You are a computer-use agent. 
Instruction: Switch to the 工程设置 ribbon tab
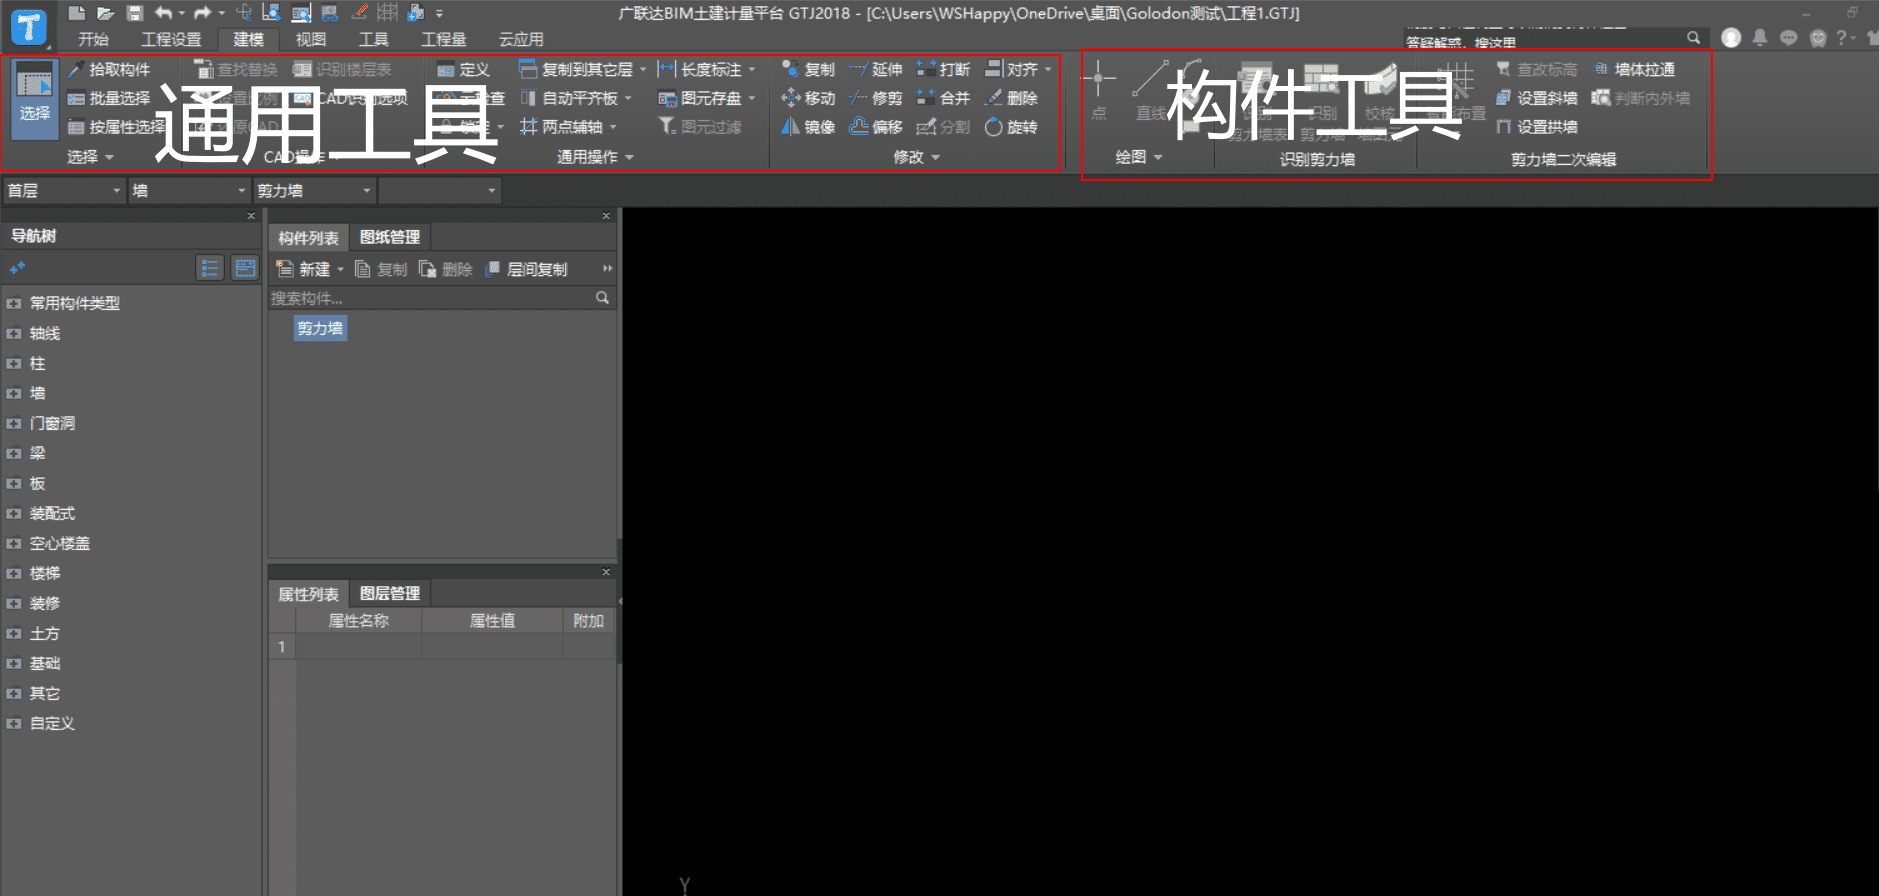pyautogui.click(x=171, y=39)
